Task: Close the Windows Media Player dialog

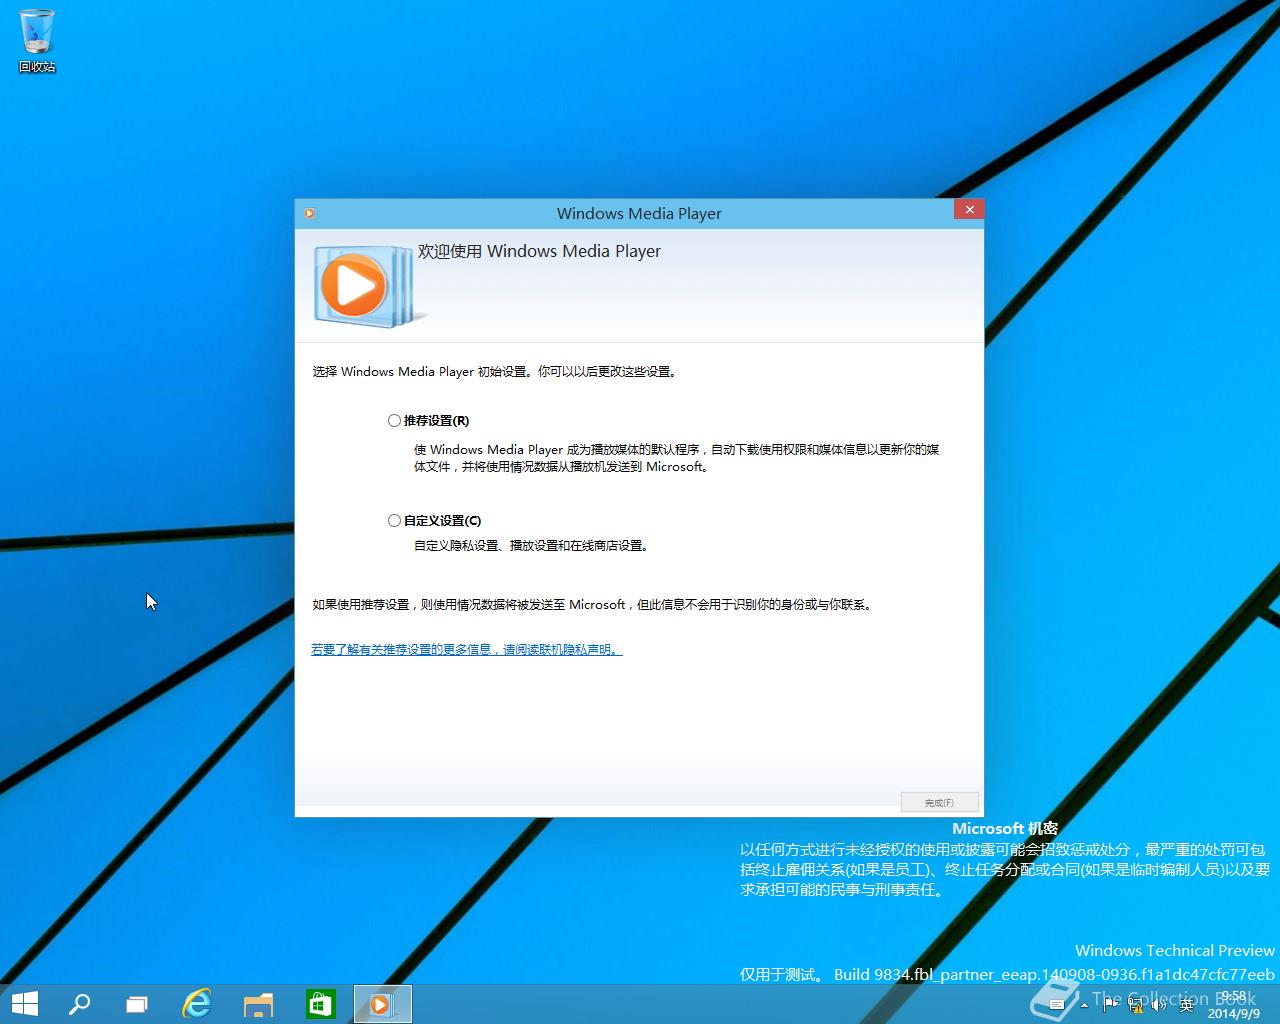Action: click(x=968, y=209)
